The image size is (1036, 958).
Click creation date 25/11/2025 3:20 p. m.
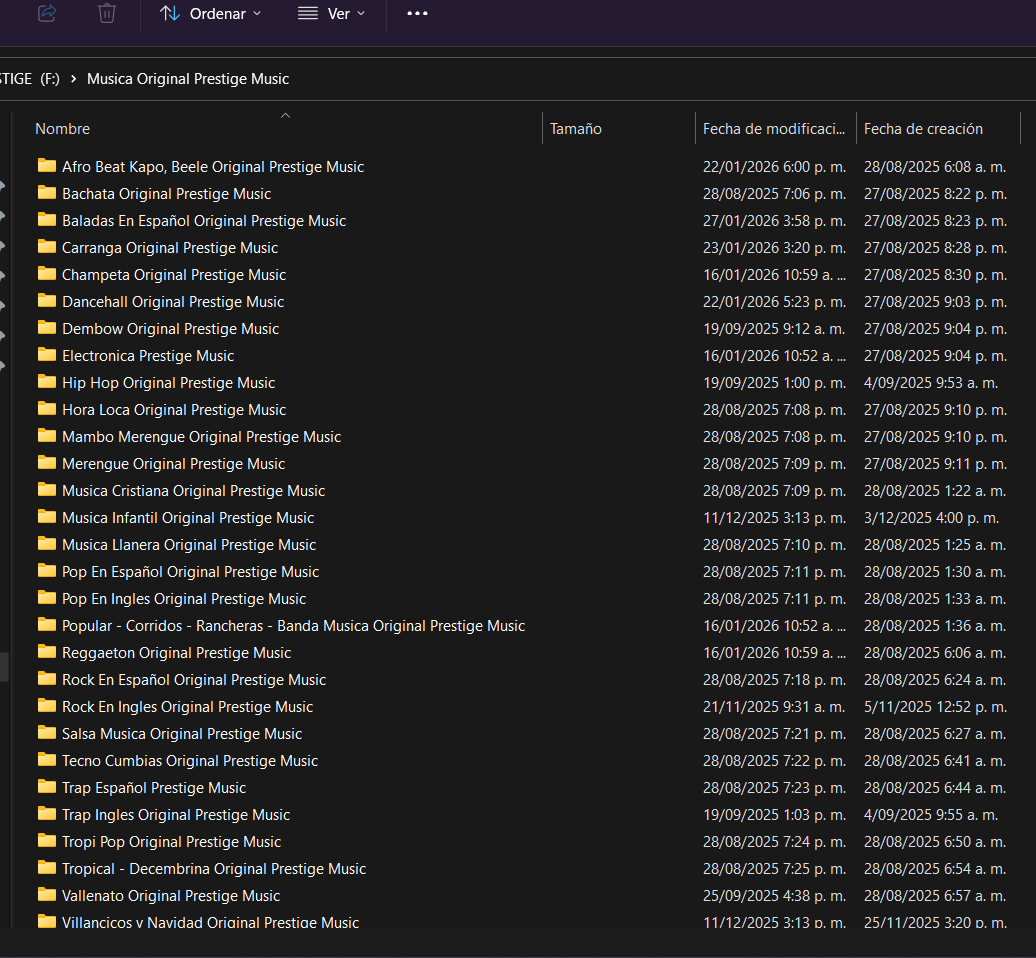pyautogui.click(x=936, y=922)
